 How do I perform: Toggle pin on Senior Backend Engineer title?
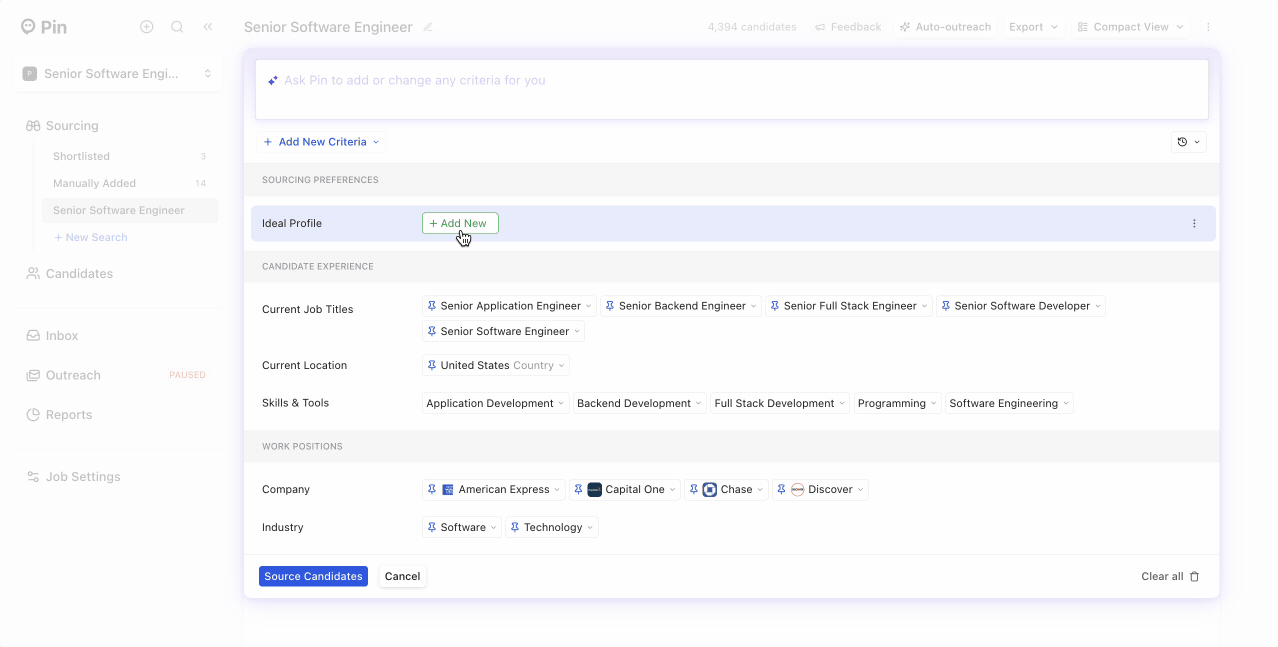coord(610,306)
